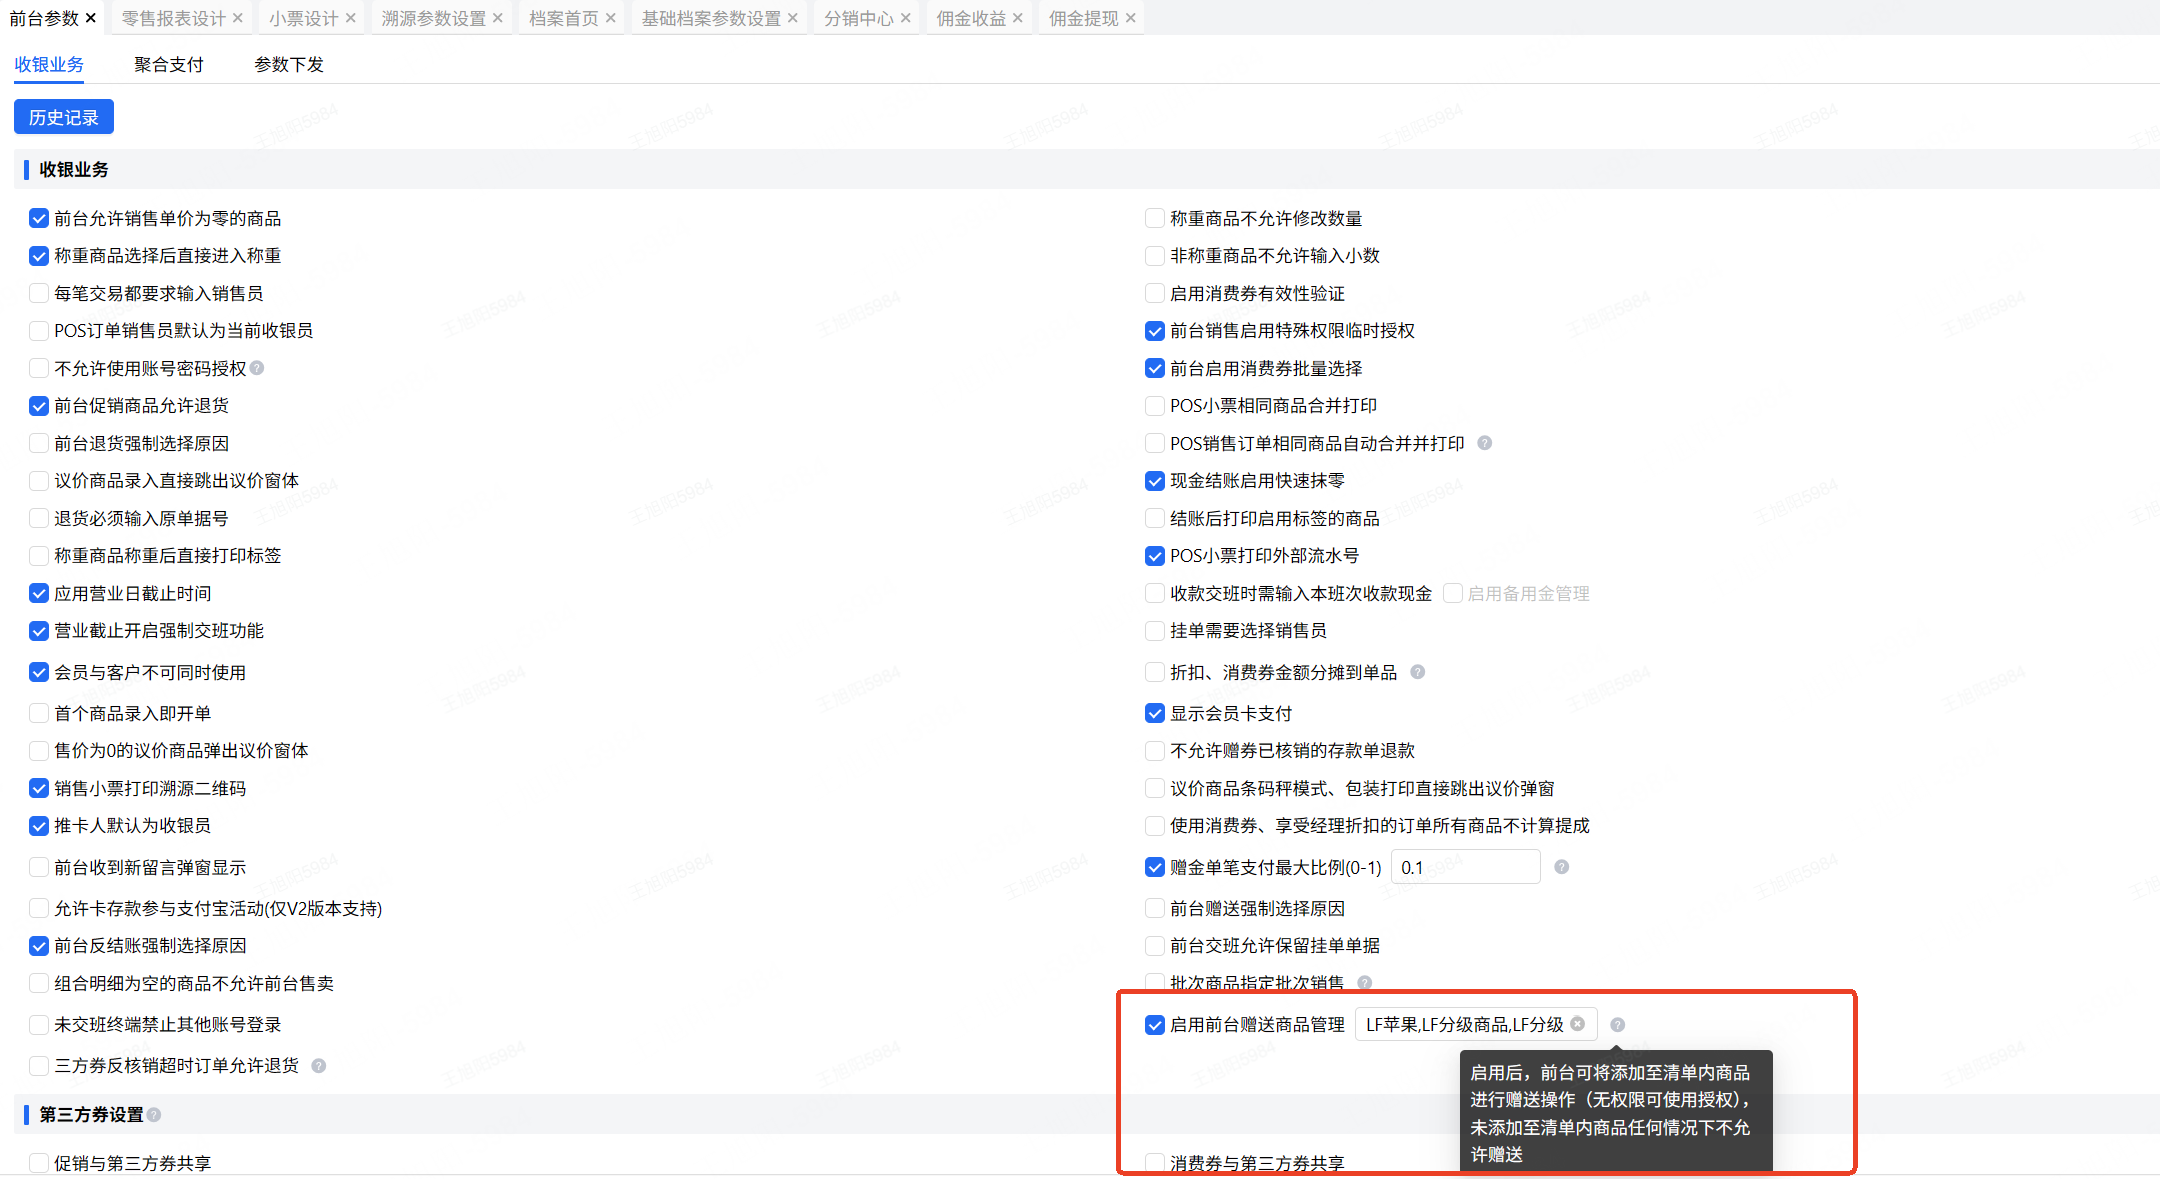Disable 现金结账启用快速抹零 checkbox
The width and height of the screenshot is (2160, 1179).
pyautogui.click(x=1154, y=481)
